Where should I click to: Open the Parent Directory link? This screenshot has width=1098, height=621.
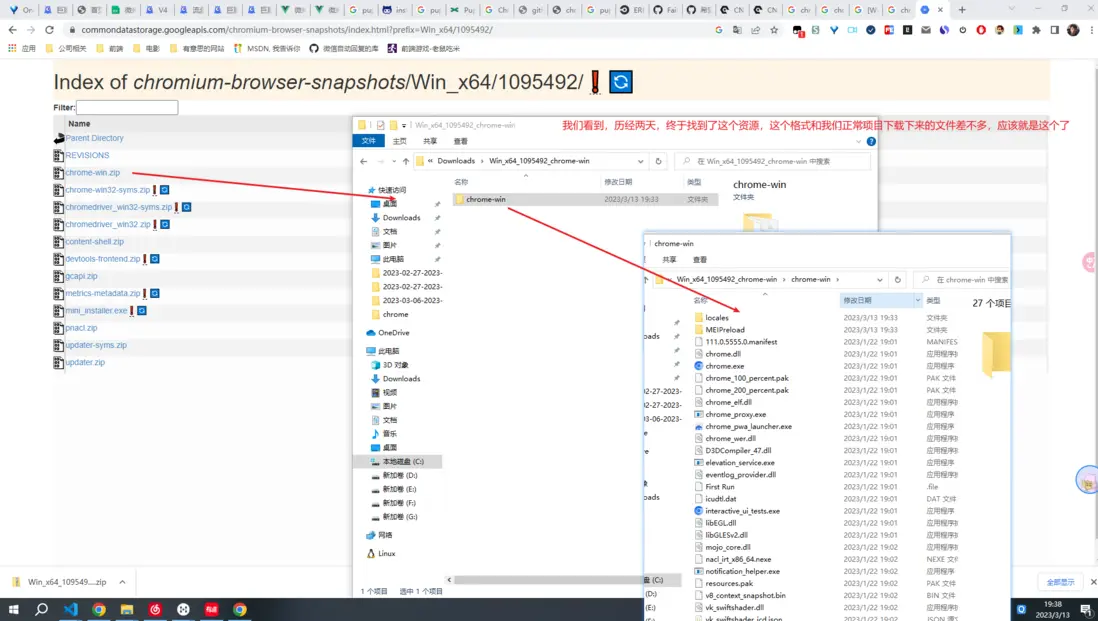(94, 139)
